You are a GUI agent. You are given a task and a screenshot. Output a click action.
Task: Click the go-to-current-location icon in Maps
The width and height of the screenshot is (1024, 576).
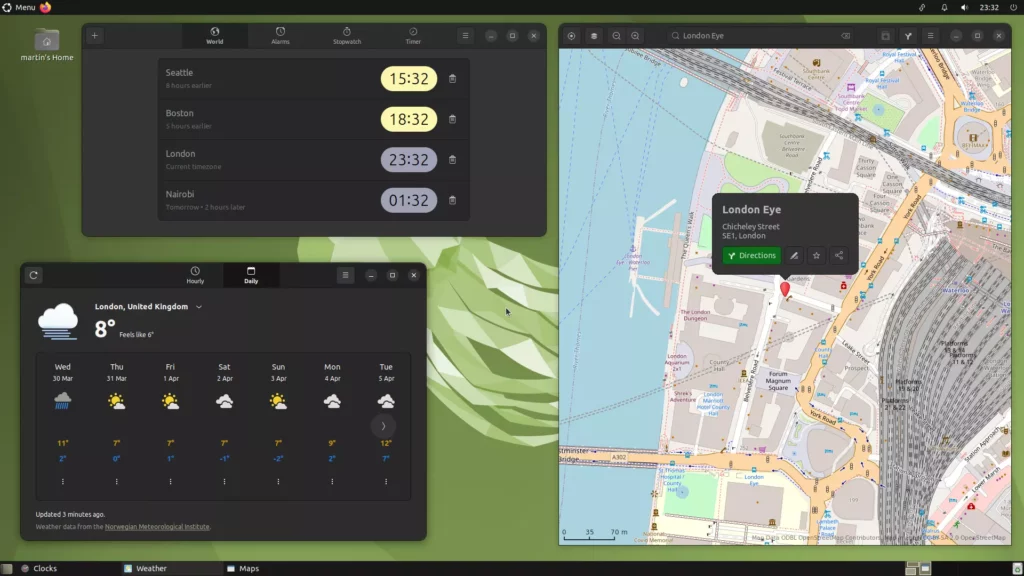(x=570, y=35)
